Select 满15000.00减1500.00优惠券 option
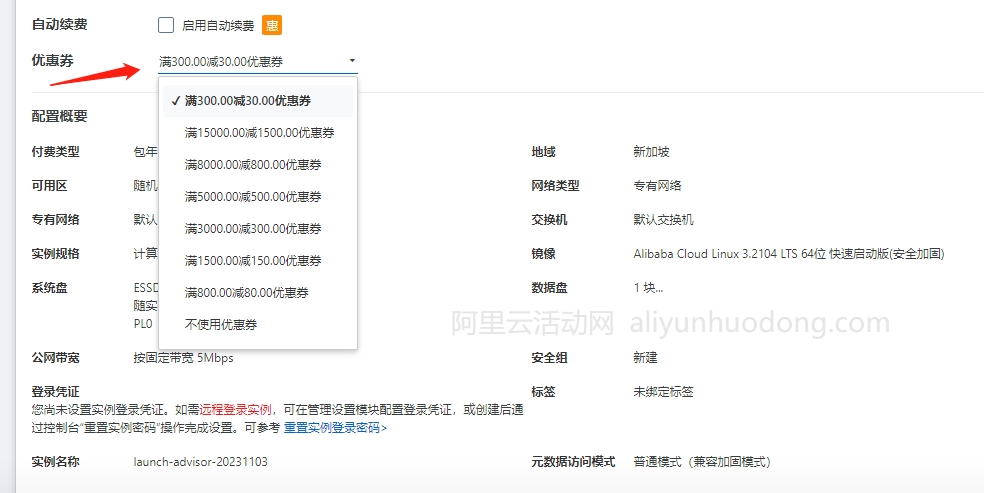This screenshot has height=493, width=984. [258, 133]
